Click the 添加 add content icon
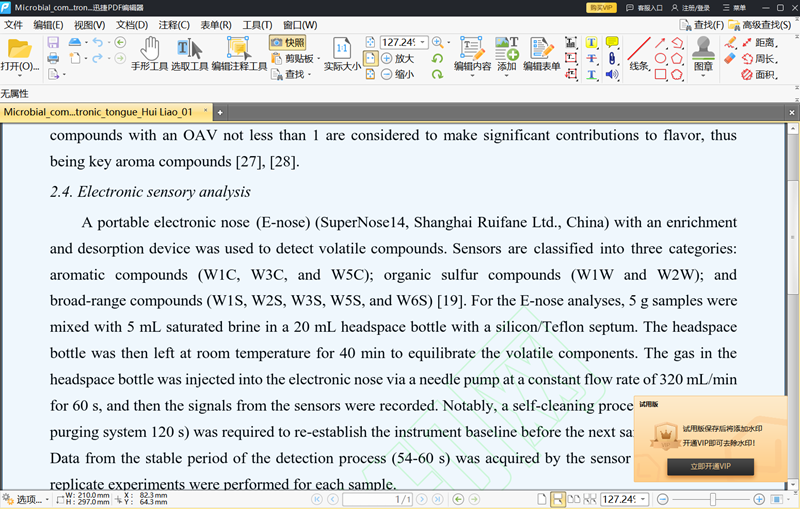Image resolution: width=800 pixels, height=509 pixels. point(507,54)
